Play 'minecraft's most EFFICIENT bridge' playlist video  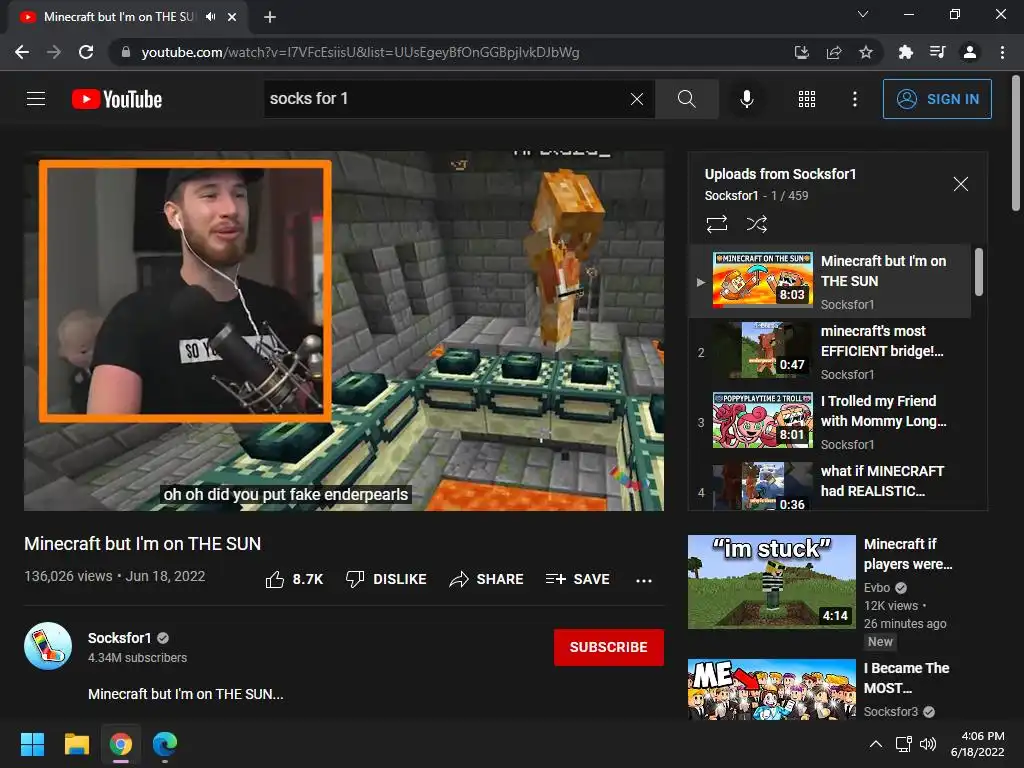coord(830,352)
